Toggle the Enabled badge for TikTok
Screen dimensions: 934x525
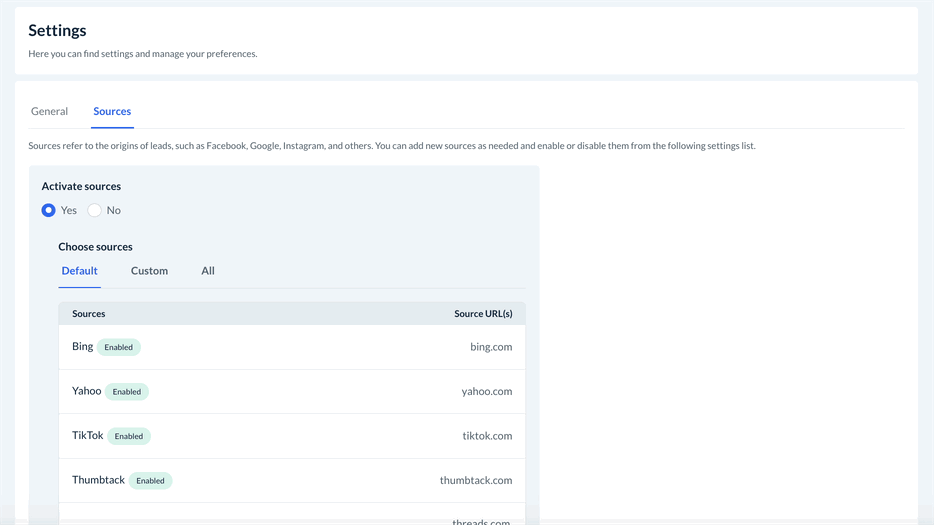tap(129, 436)
